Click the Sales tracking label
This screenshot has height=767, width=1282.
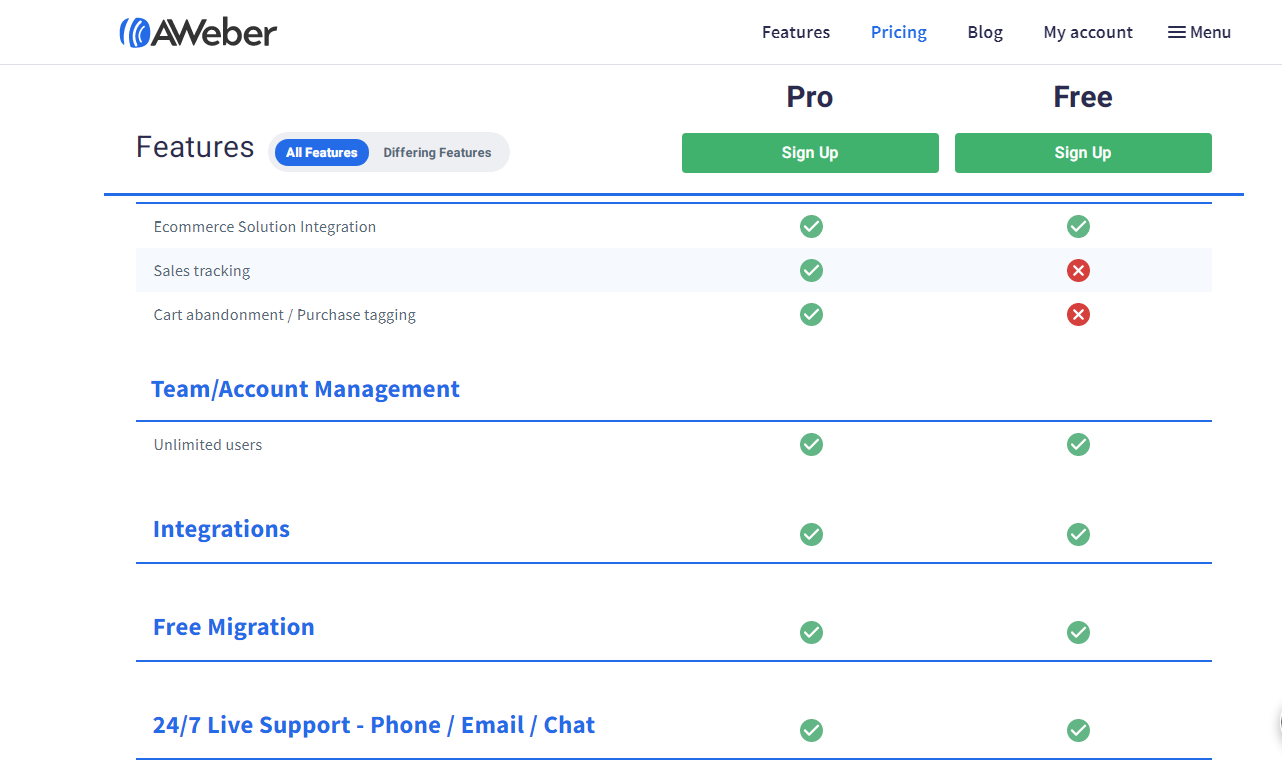point(202,271)
